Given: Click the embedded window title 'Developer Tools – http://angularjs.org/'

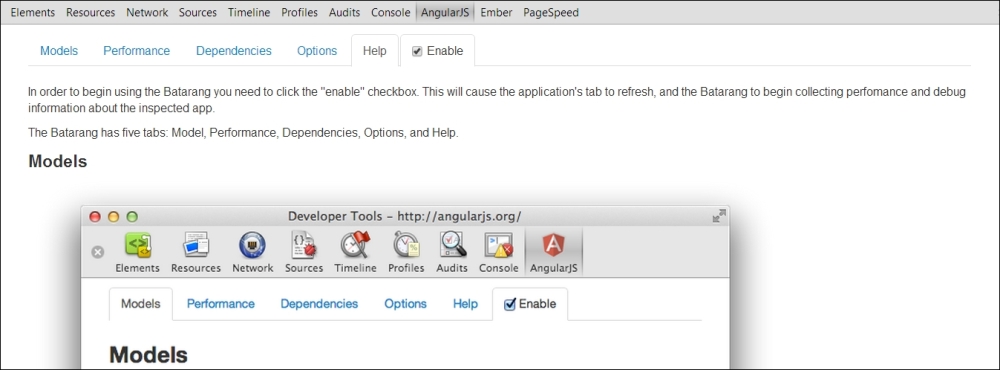Looking at the screenshot, I should pos(404,216).
